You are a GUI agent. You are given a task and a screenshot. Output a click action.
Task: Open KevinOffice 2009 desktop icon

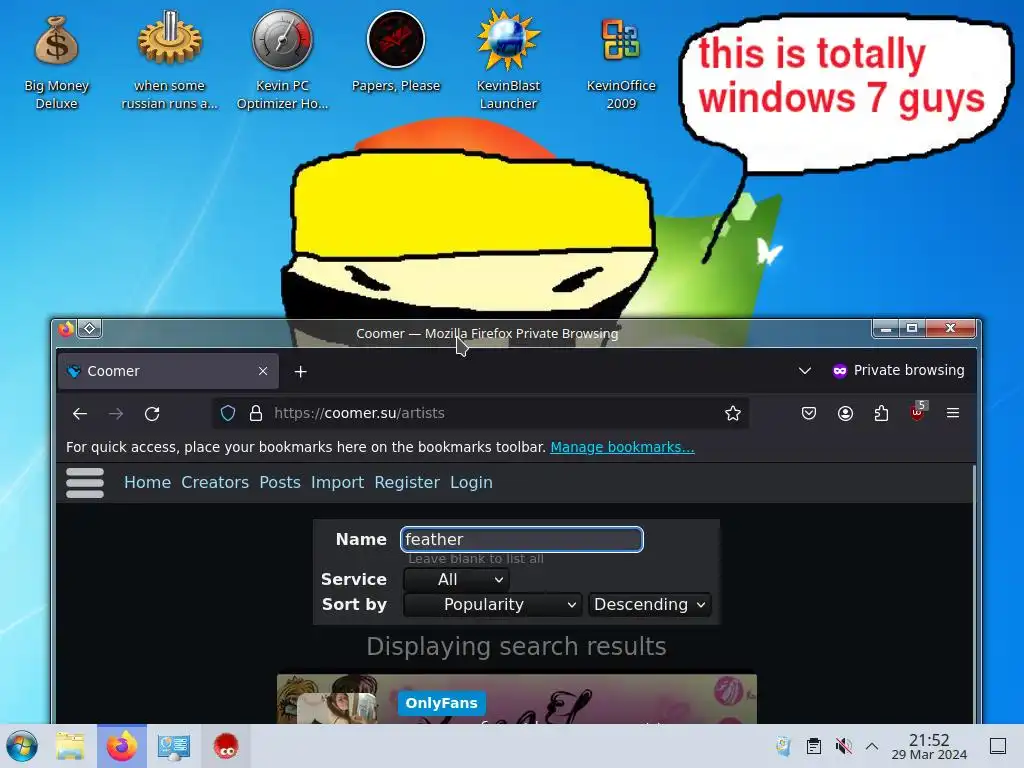621,62
